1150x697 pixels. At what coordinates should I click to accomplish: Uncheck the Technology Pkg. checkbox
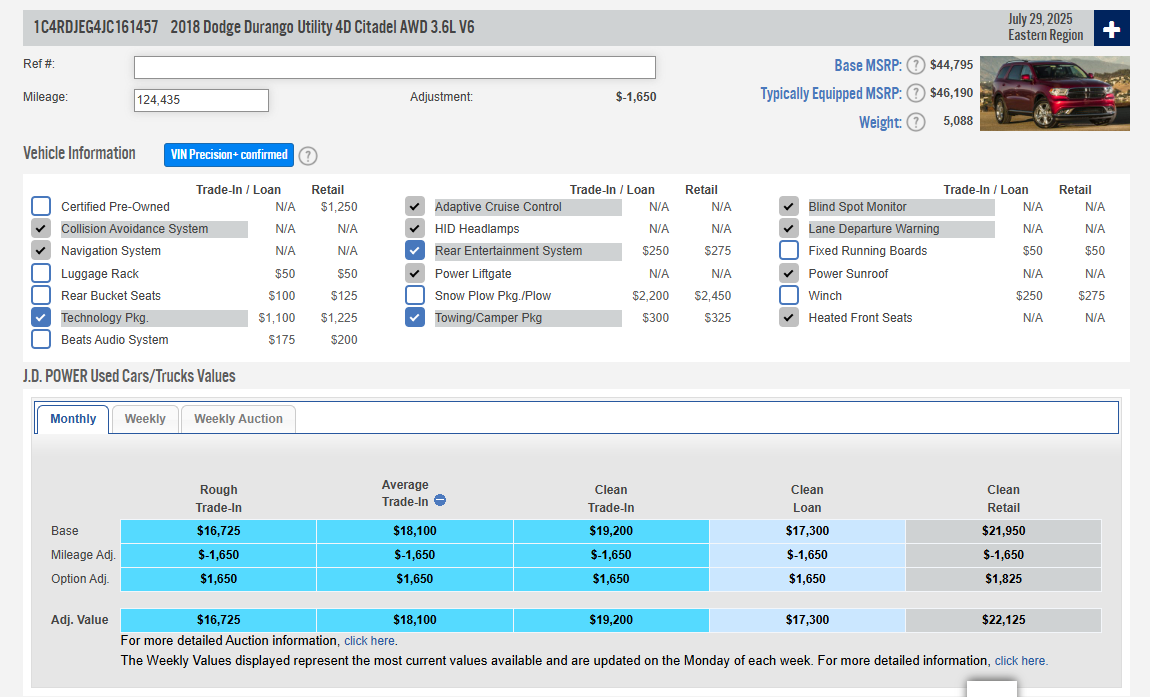41,317
